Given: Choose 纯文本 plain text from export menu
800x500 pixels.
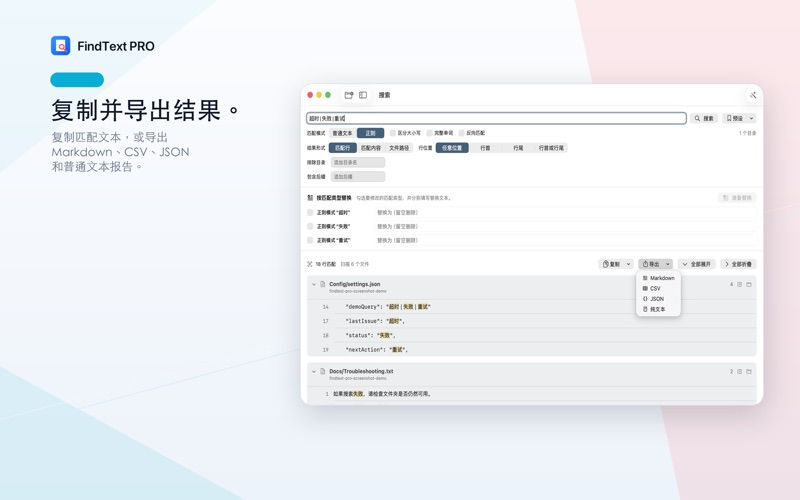Looking at the screenshot, I should (x=658, y=310).
